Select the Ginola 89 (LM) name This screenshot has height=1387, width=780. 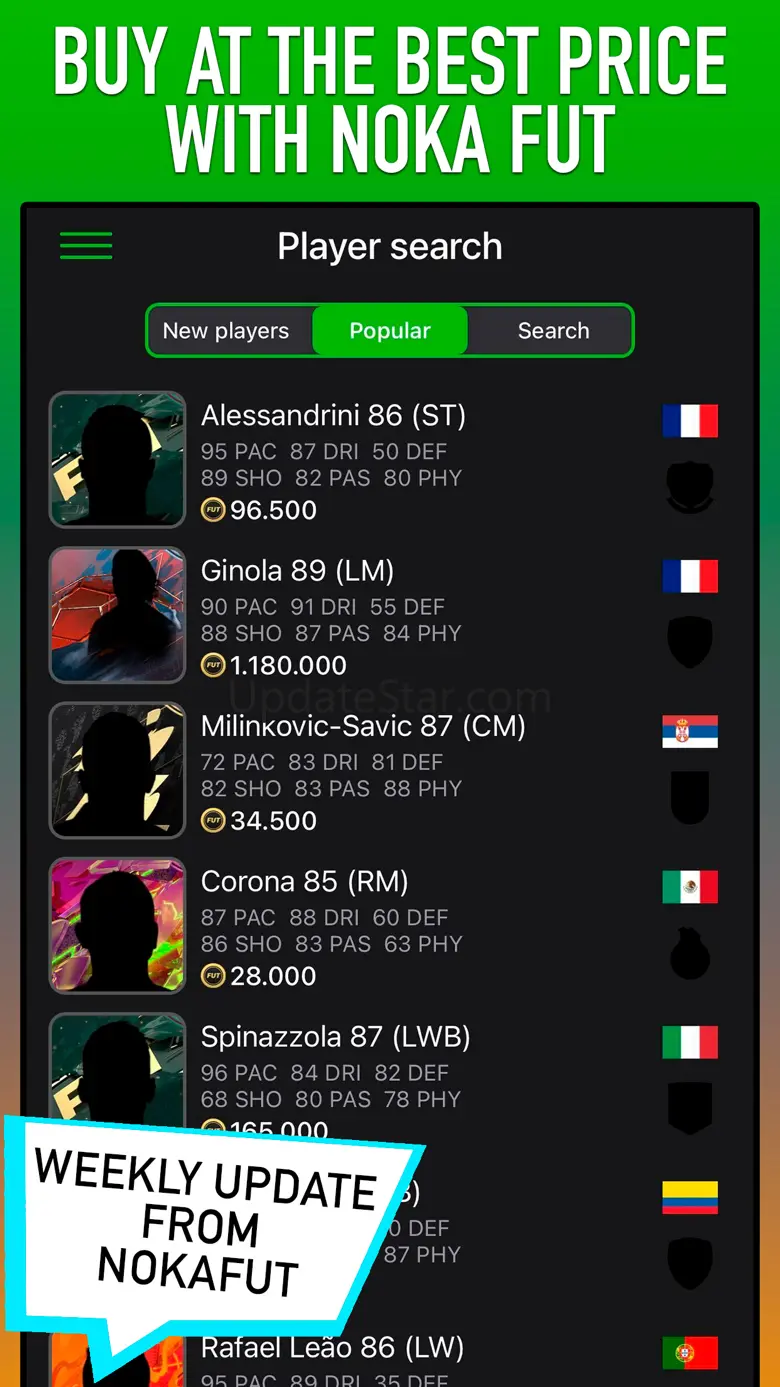click(x=297, y=571)
